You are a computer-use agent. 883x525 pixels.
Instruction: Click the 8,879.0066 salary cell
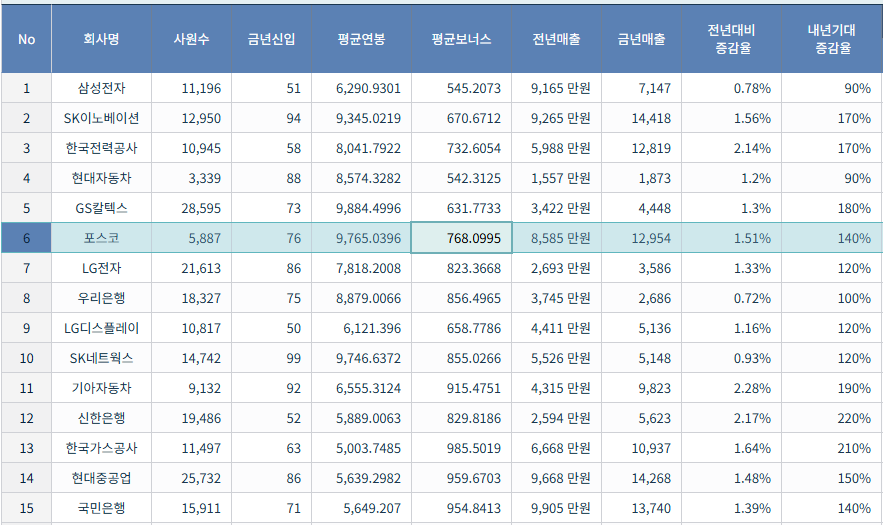tap(362, 298)
